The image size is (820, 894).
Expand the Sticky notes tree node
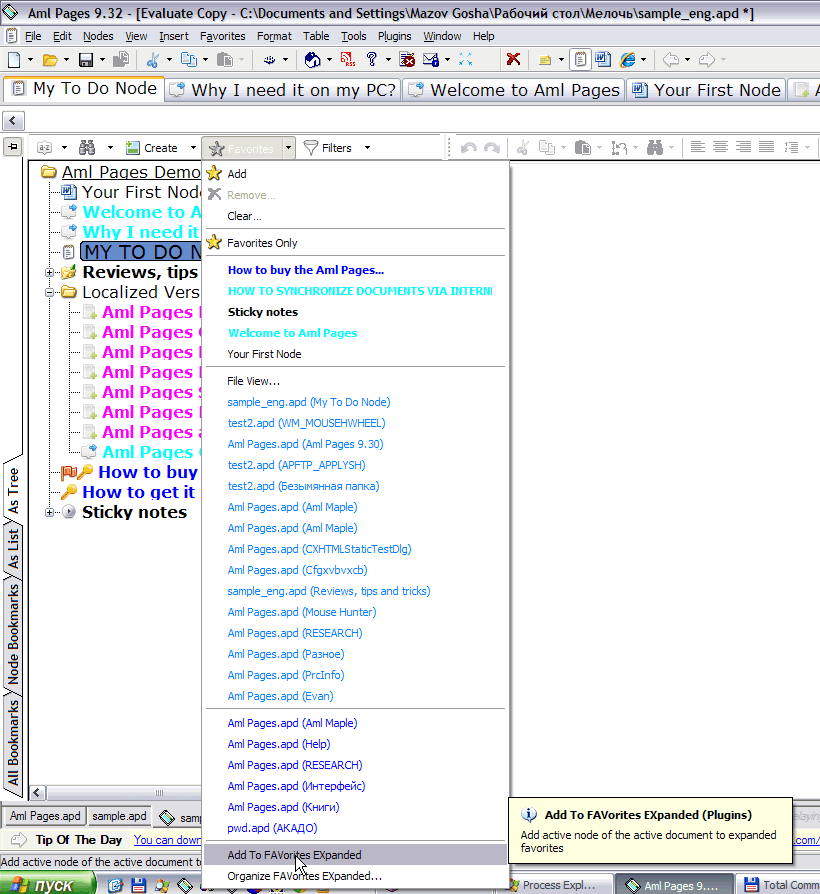[50, 513]
